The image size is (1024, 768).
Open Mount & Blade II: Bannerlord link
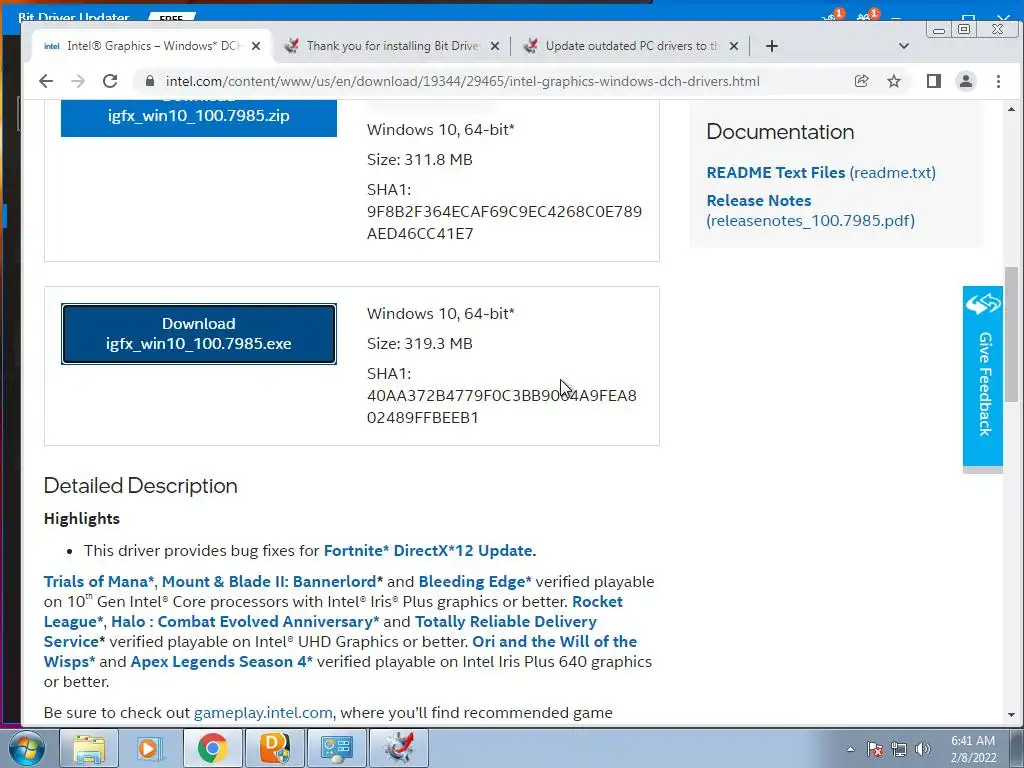[269, 582]
